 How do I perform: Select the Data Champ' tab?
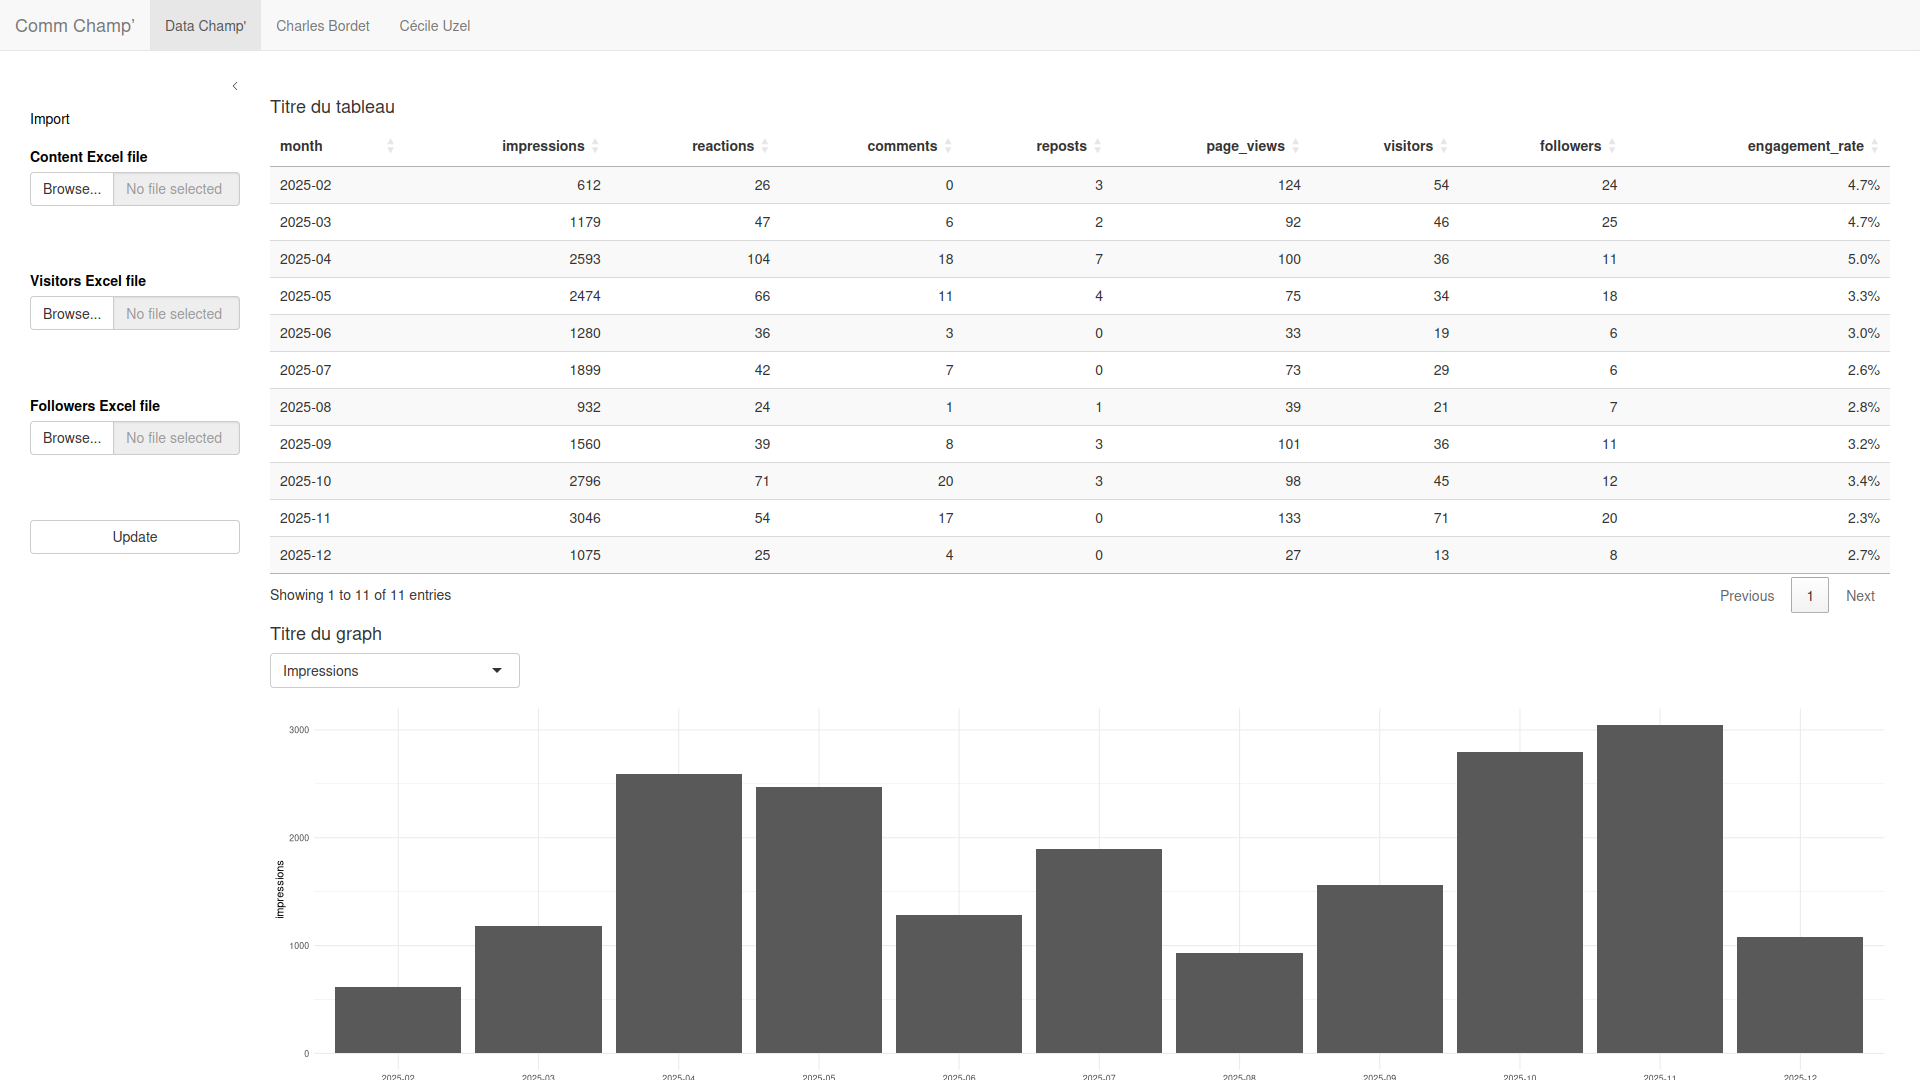click(205, 26)
